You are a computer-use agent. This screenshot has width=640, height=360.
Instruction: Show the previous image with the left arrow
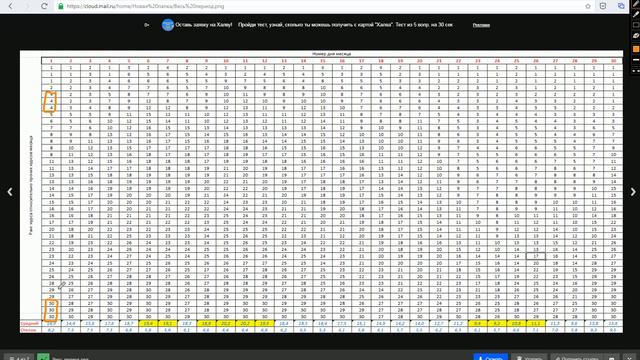10,192
